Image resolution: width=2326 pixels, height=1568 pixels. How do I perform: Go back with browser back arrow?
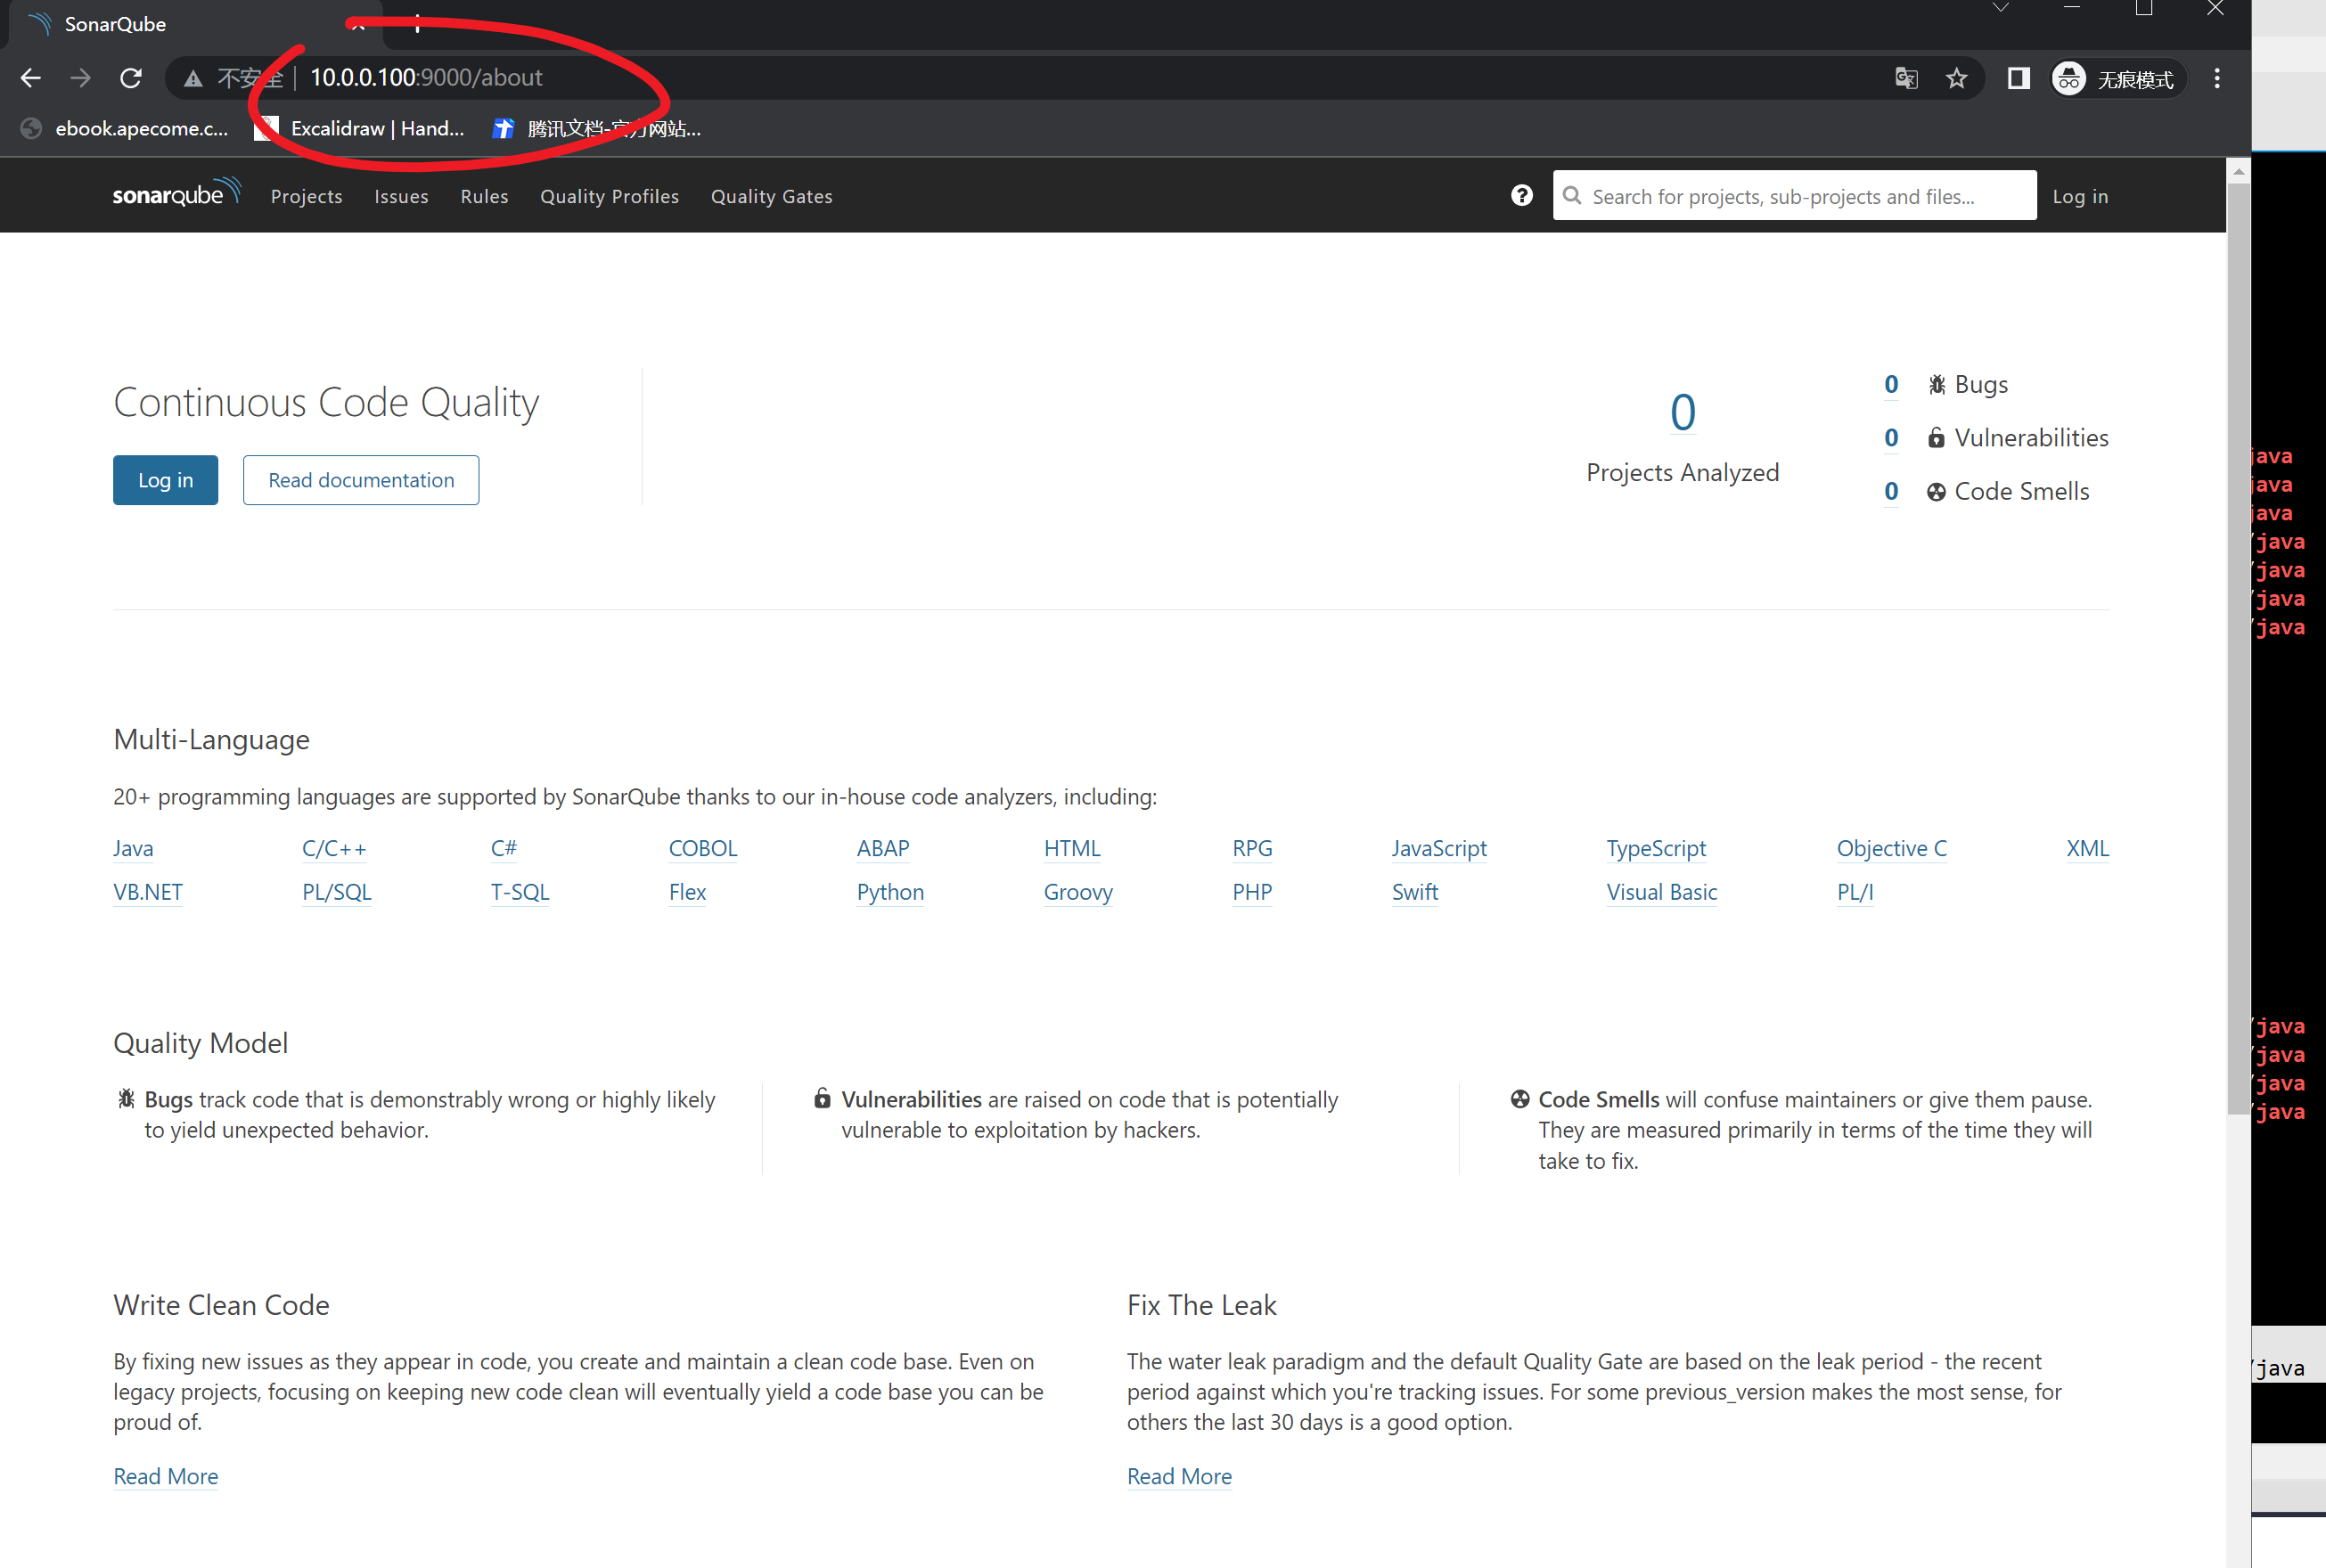point(31,78)
